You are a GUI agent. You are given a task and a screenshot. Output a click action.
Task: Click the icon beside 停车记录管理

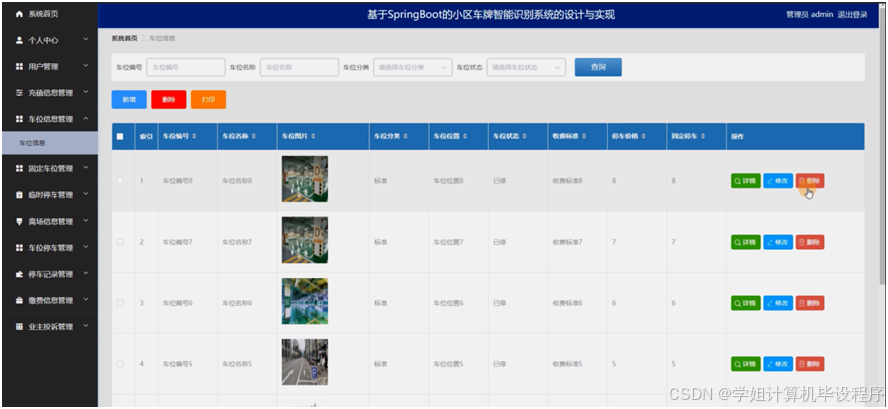pyautogui.click(x=19, y=274)
